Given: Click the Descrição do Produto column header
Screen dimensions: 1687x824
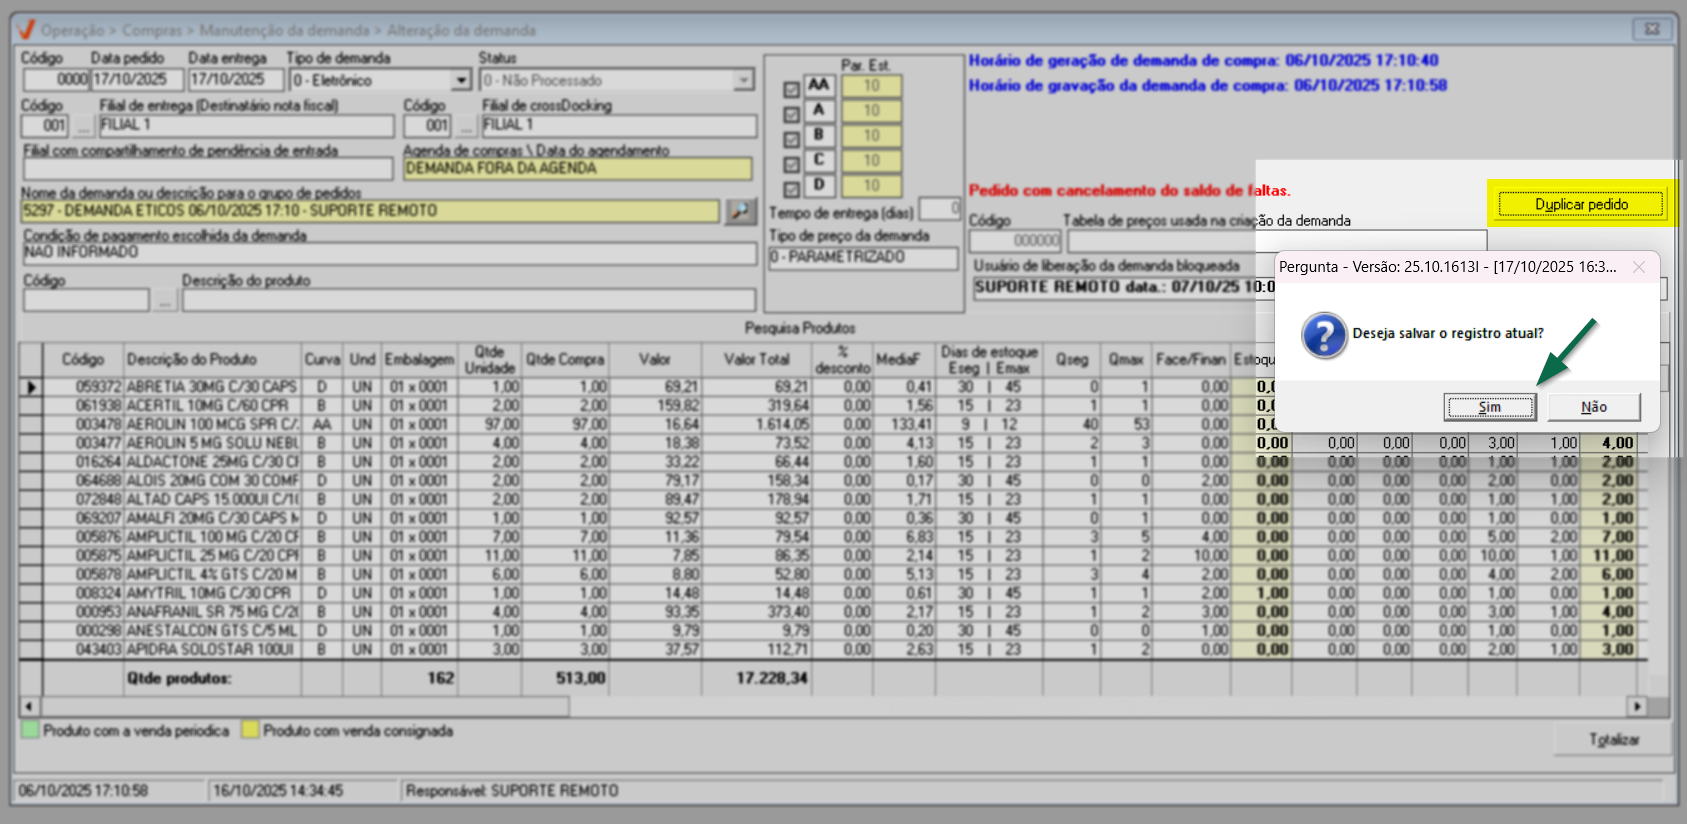Looking at the screenshot, I should coord(191,359).
